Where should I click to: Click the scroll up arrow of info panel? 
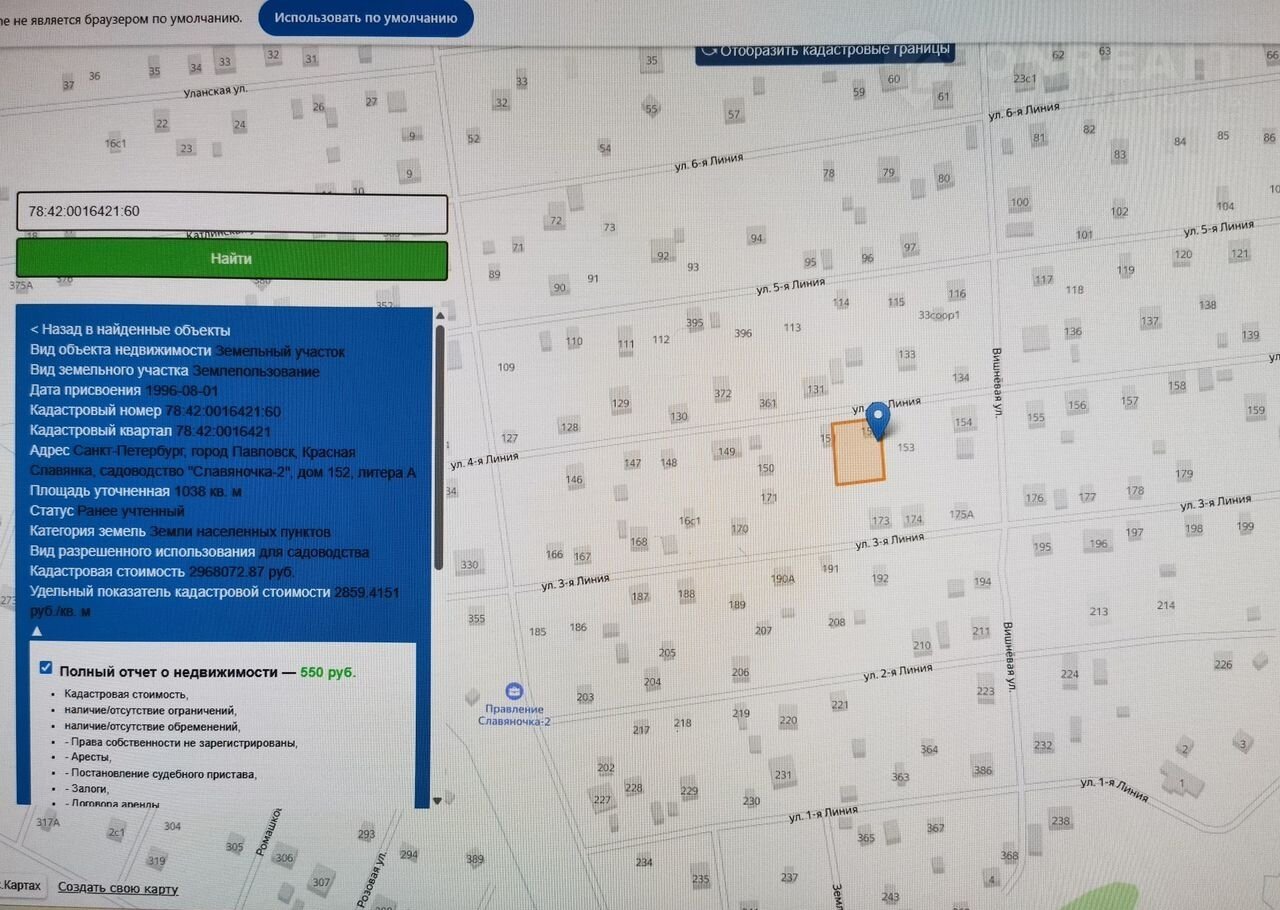click(x=438, y=315)
